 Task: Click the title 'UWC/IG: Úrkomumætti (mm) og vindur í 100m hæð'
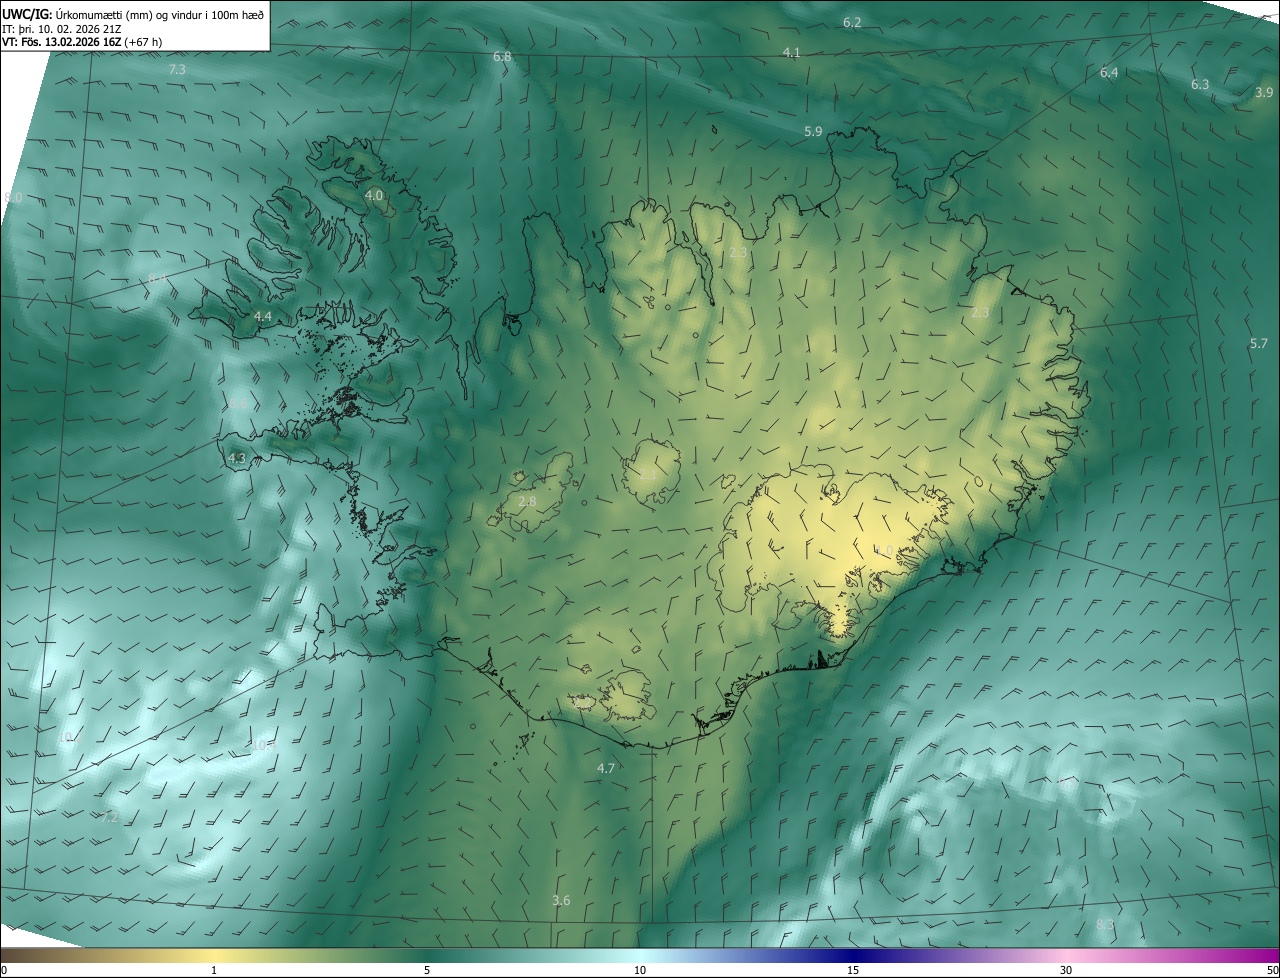pyautogui.click(x=133, y=13)
